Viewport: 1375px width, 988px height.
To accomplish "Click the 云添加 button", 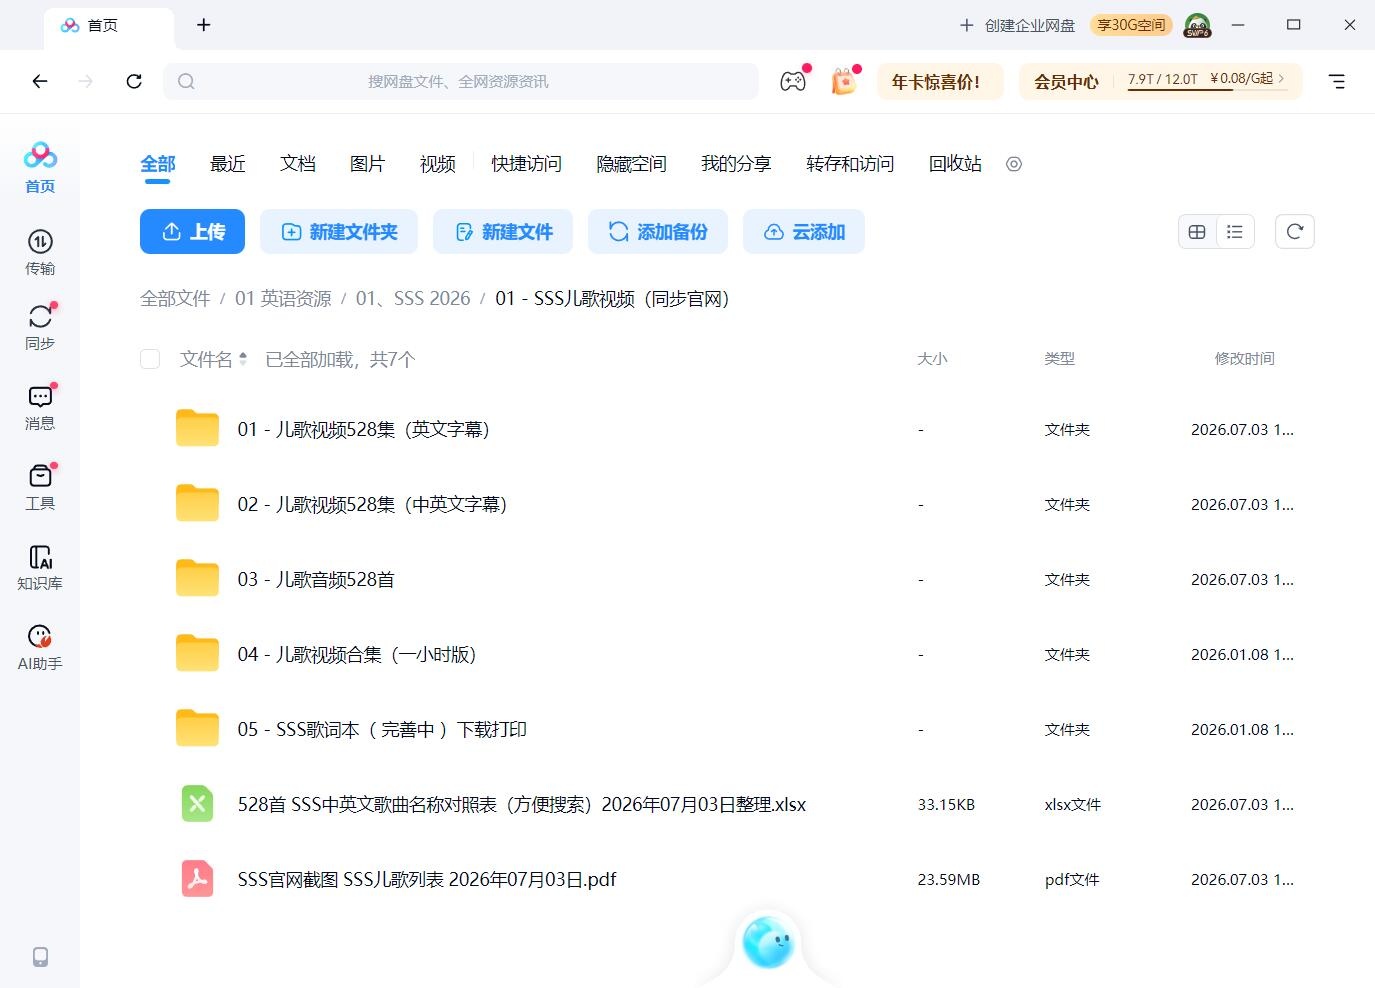I will pos(804,232).
